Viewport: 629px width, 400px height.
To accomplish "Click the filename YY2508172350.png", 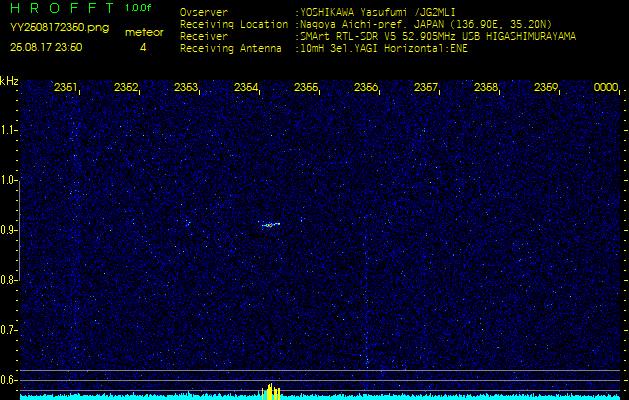I will click(59, 28).
